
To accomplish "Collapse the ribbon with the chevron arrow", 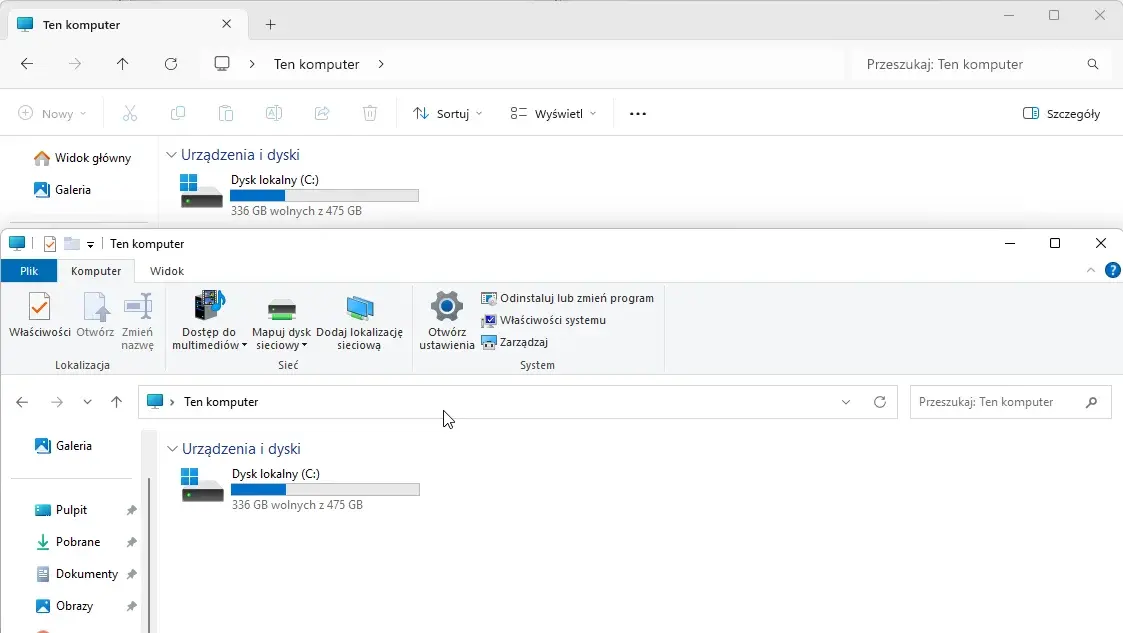I will pos(1091,271).
